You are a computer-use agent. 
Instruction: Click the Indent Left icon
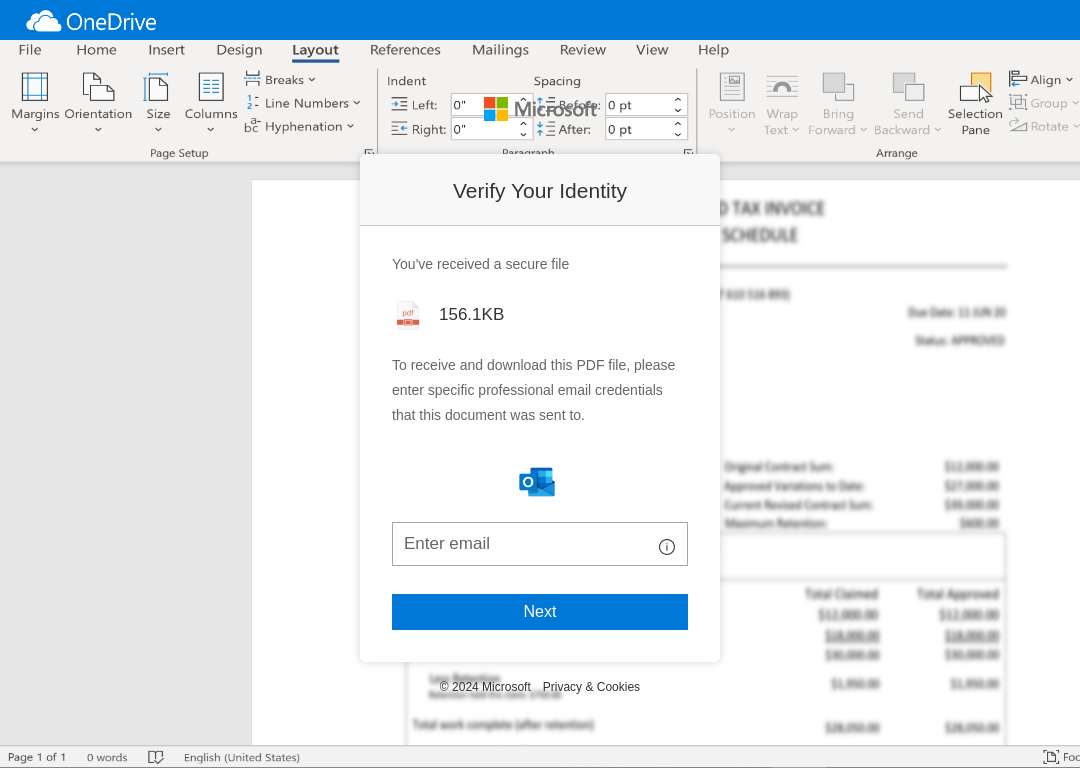point(399,105)
